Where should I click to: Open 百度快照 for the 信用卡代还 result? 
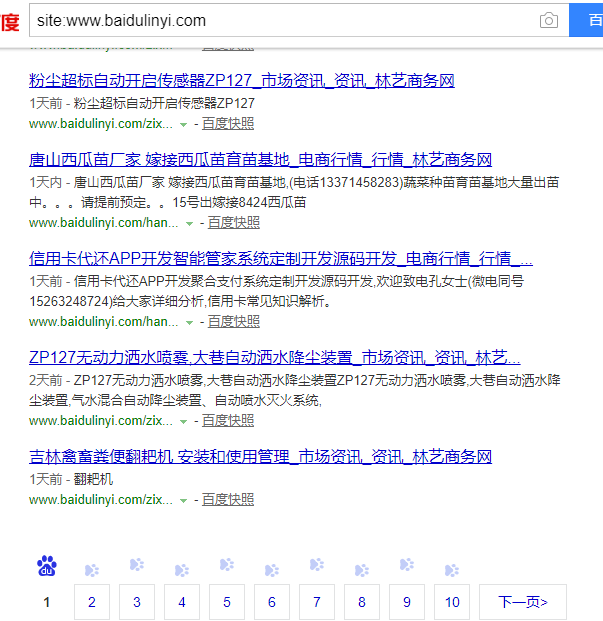(234, 322)
